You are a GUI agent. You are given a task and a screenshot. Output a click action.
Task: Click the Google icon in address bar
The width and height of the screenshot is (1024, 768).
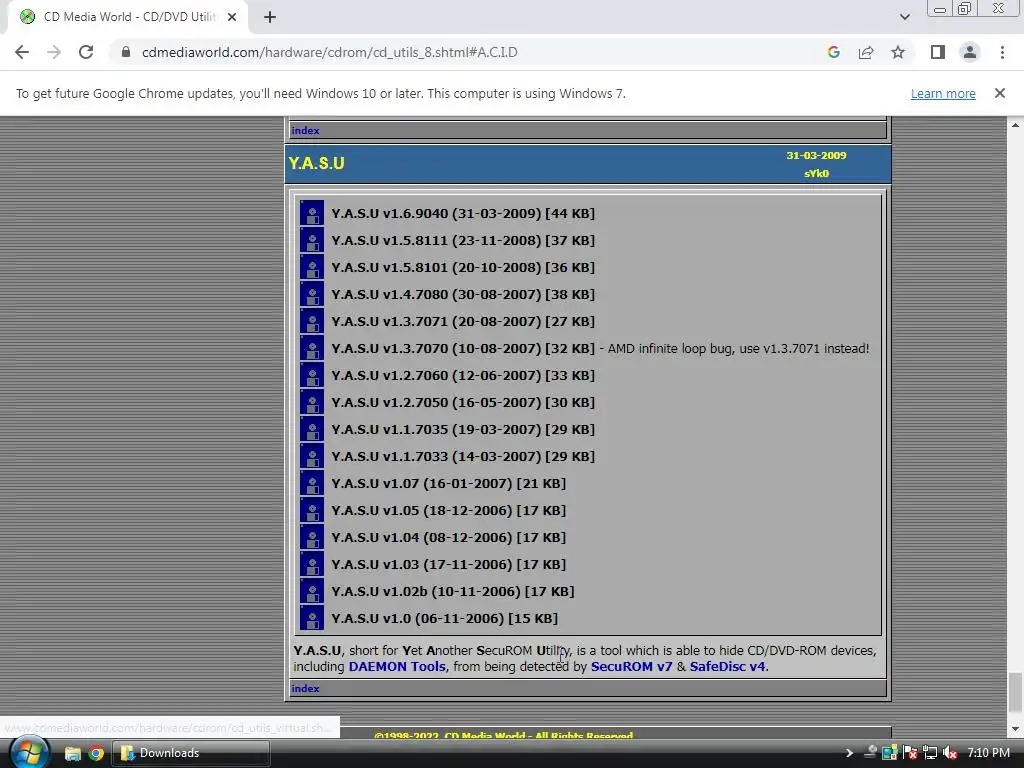click(x=833, y=52)
